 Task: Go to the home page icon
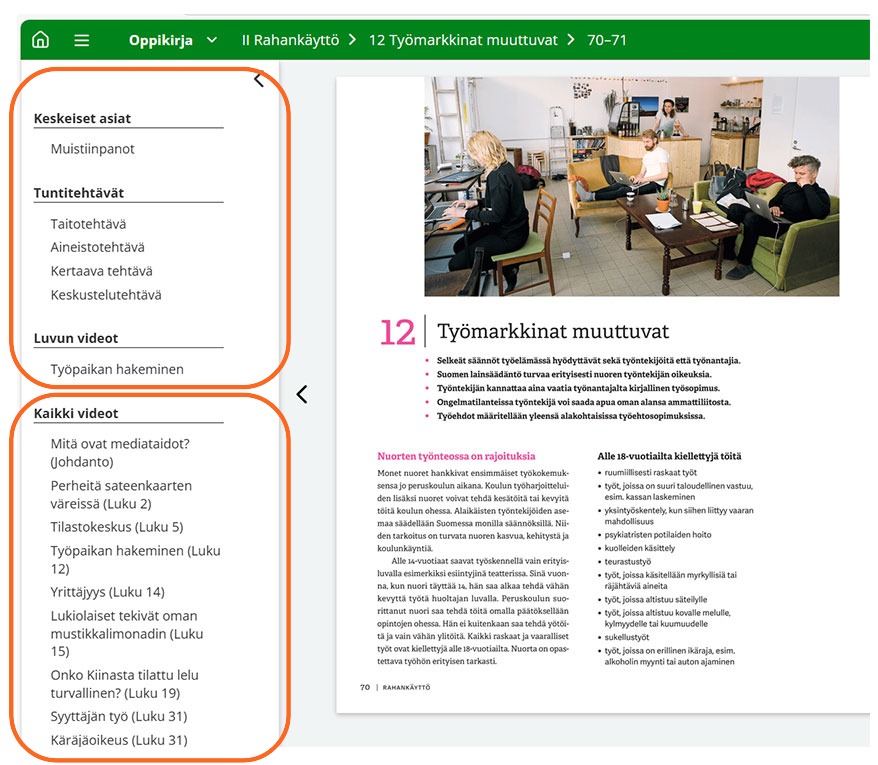coord(40,40)
